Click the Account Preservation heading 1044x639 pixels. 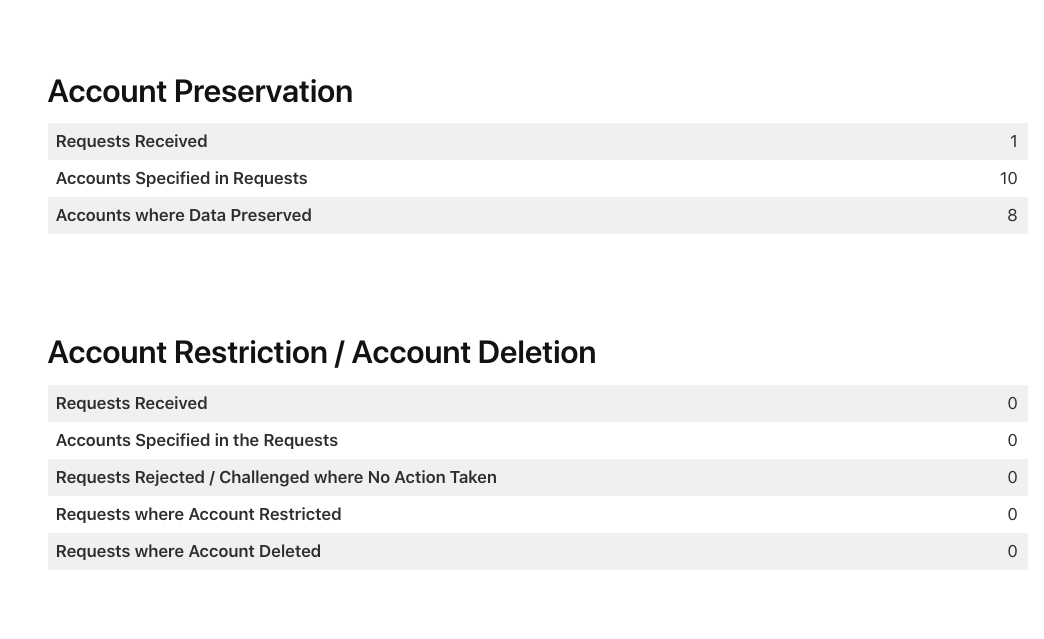(200, 91)
